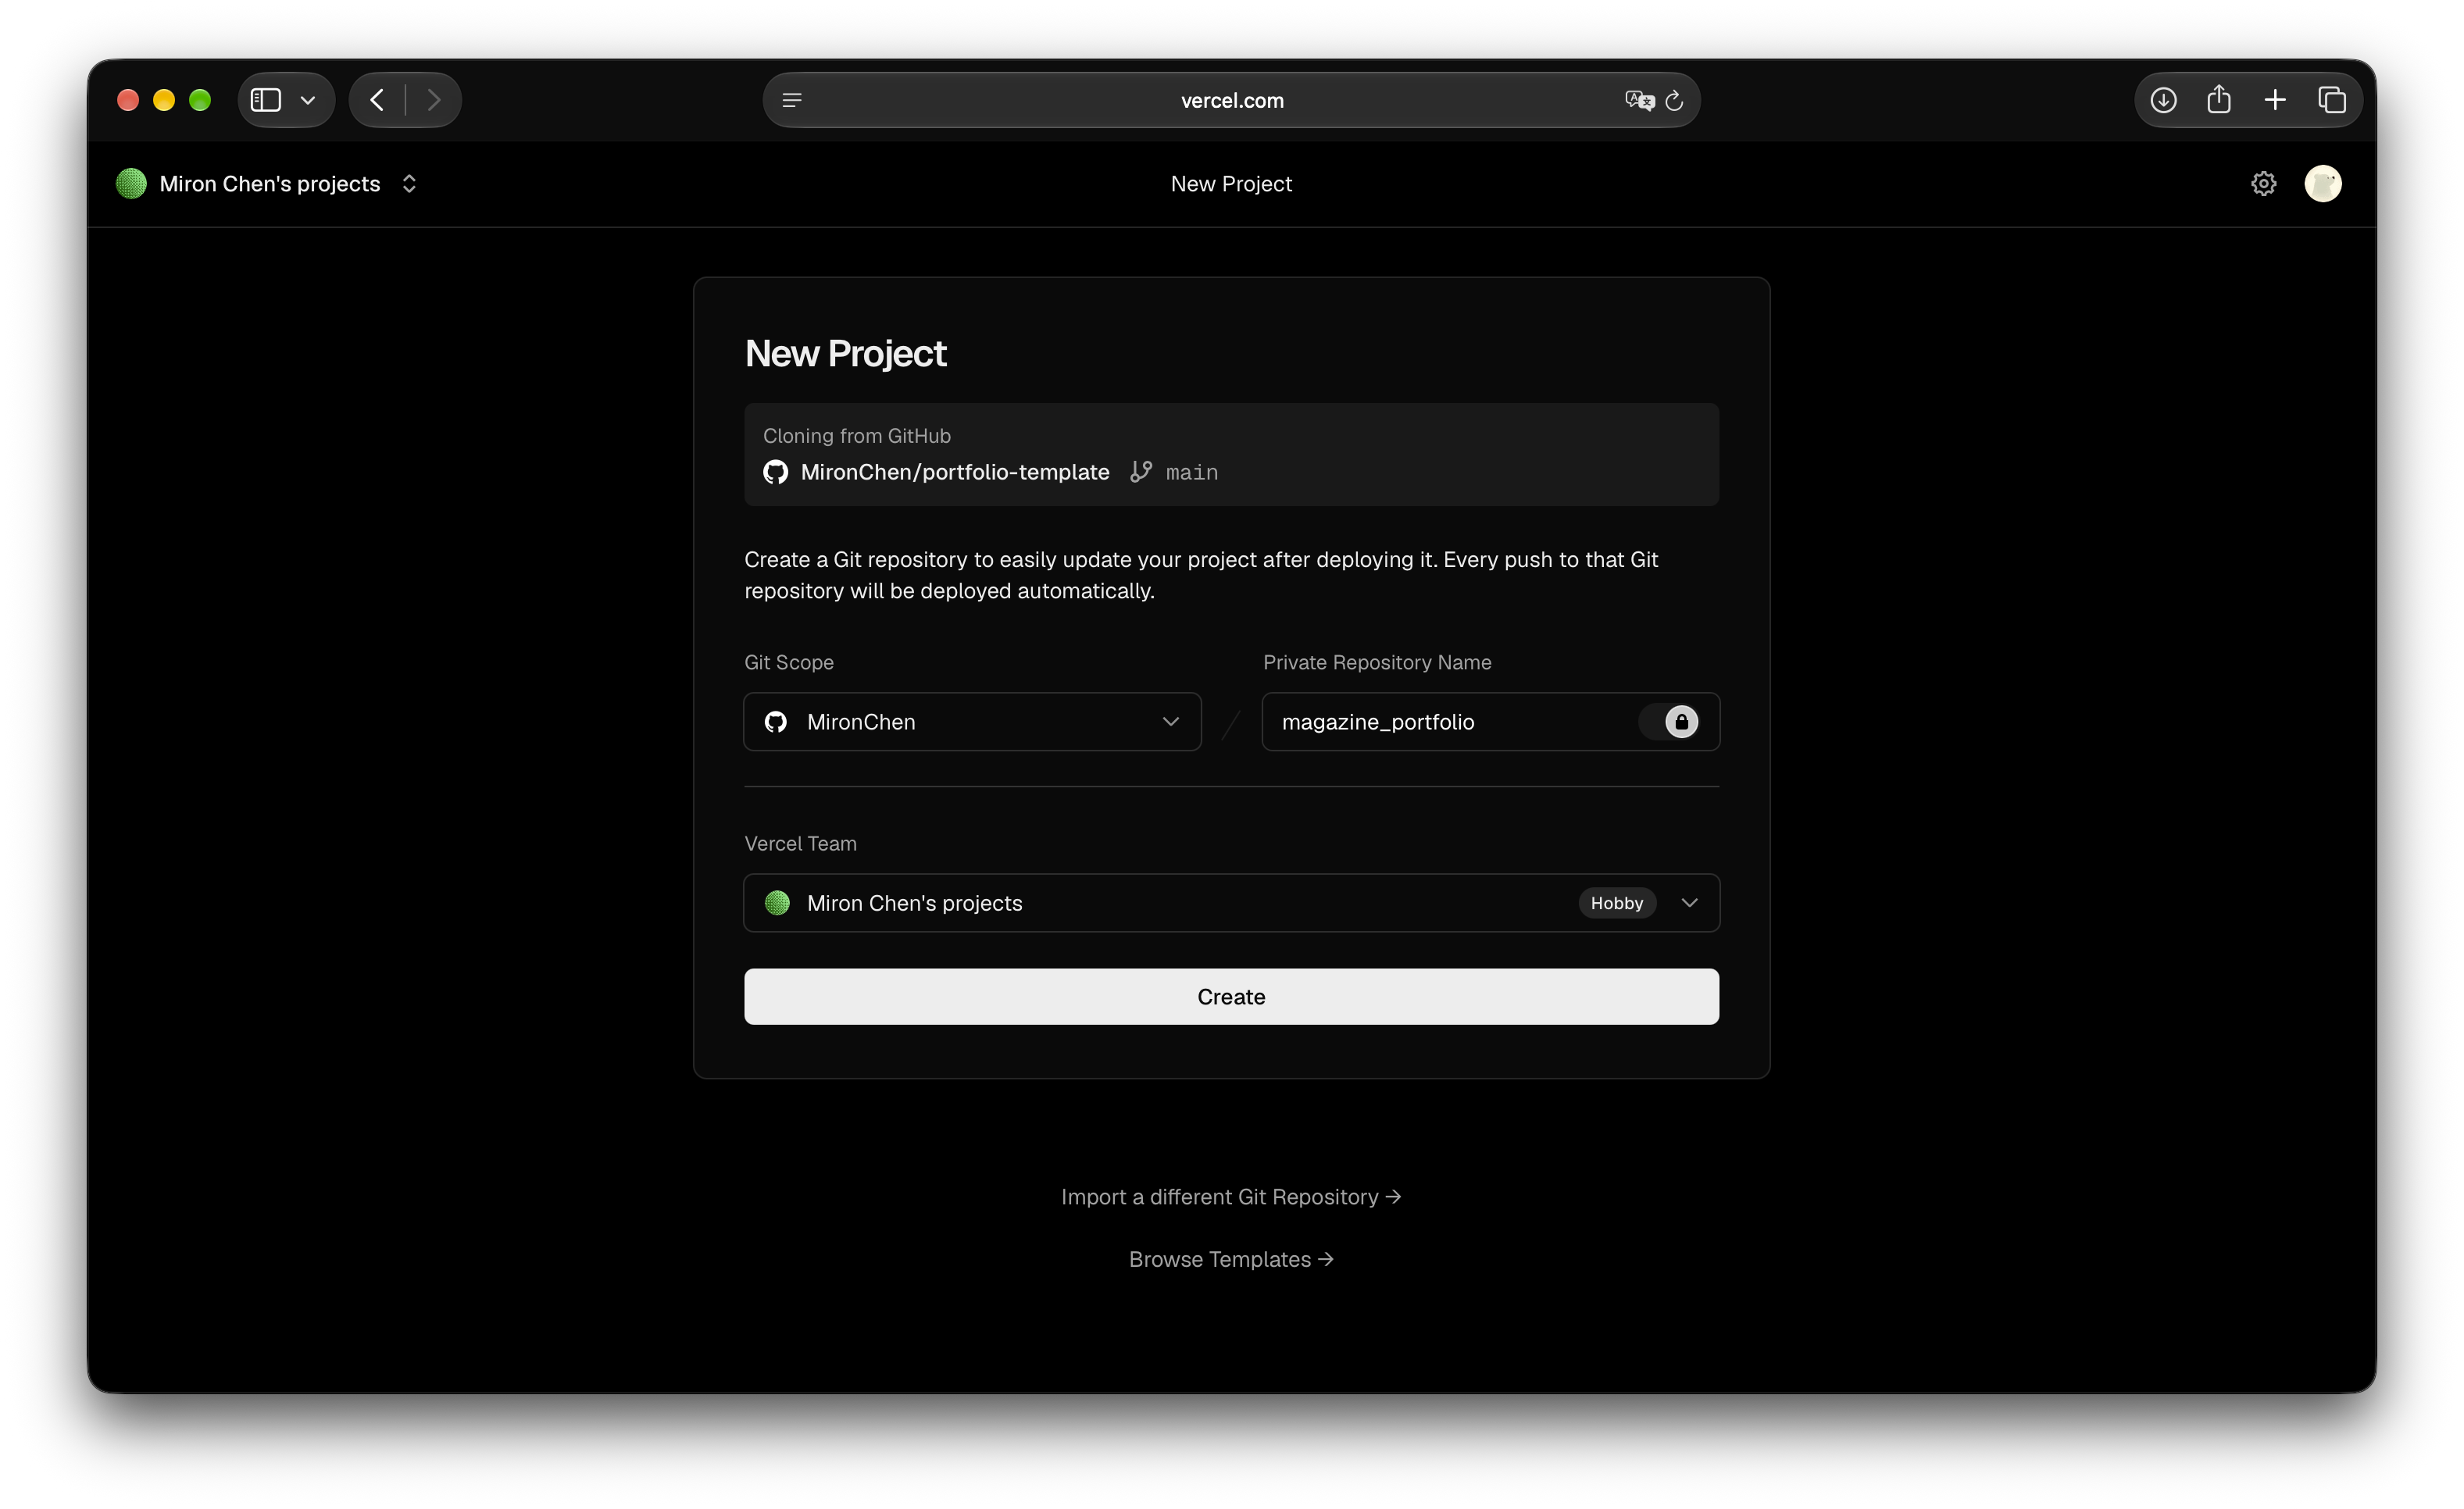
Task: Show the tab overview
Action: (x=2332, y=100)
